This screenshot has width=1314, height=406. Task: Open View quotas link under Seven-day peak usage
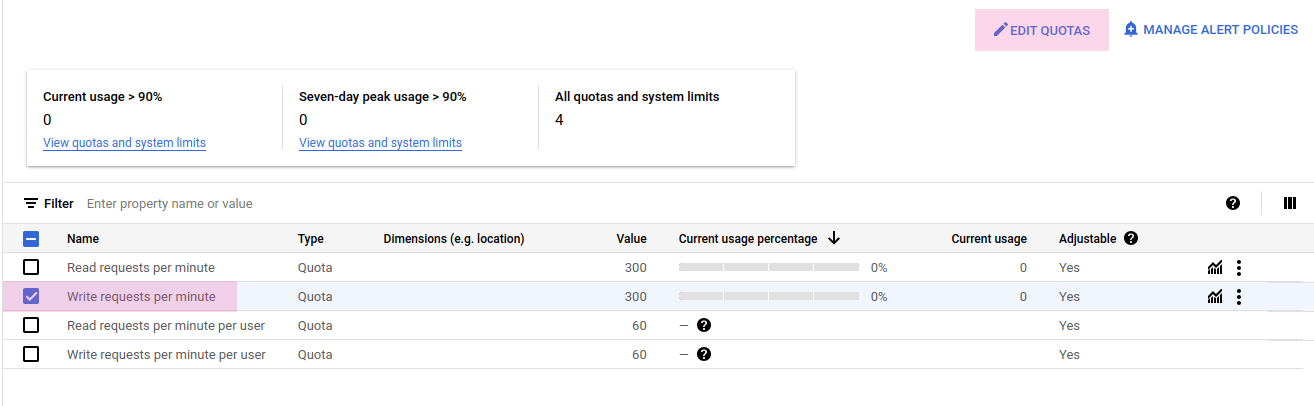point(380,143)
